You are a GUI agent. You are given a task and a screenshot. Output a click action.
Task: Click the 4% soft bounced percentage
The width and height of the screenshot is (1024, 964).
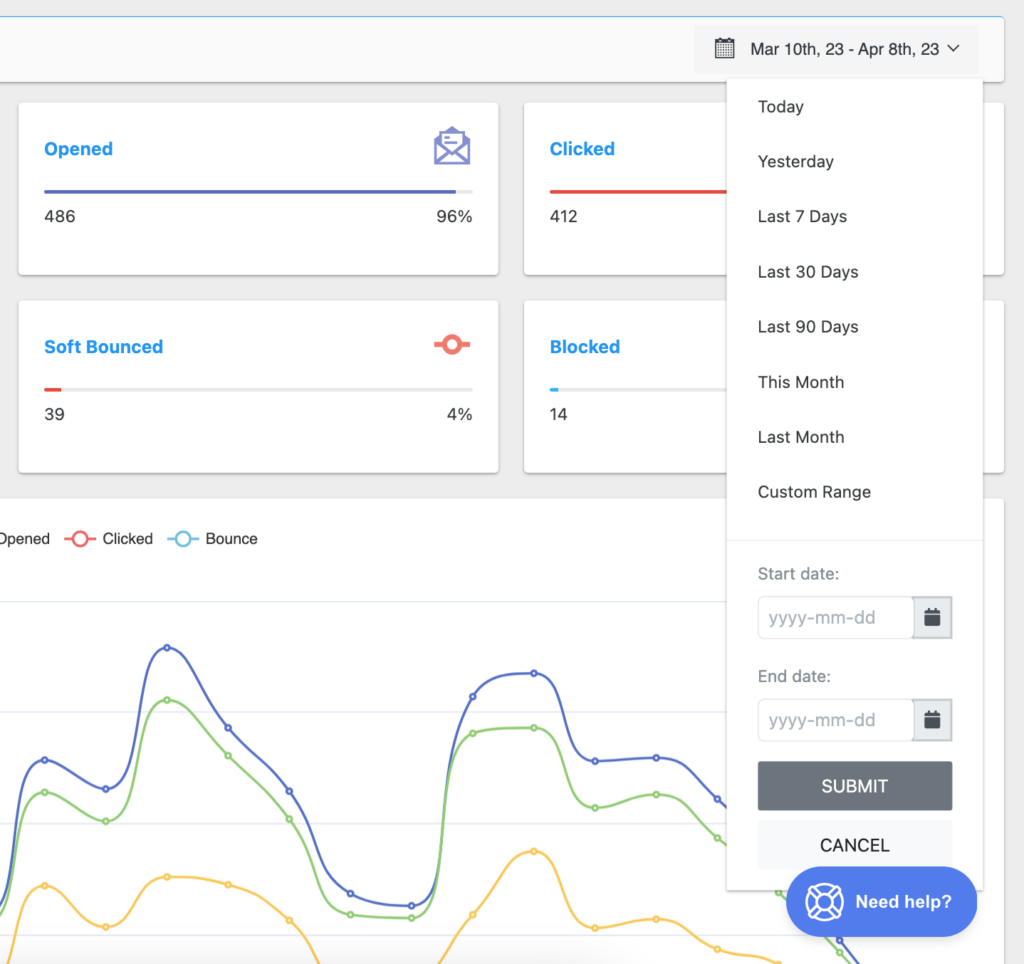point(460,414)
